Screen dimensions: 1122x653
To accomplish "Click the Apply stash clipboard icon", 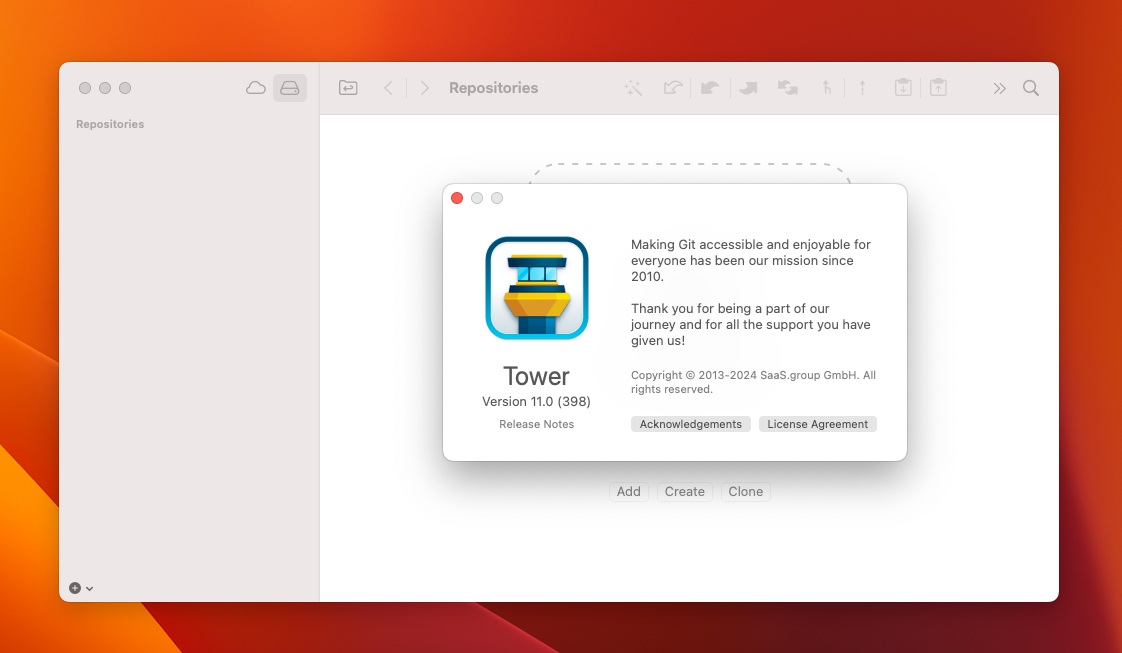I will point(938,88).
